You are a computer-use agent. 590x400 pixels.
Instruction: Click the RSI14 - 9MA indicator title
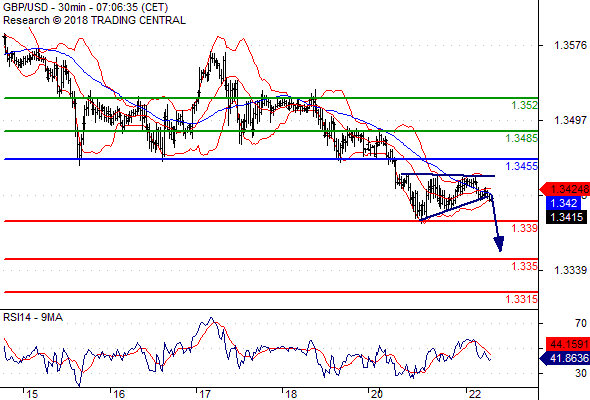33,318
